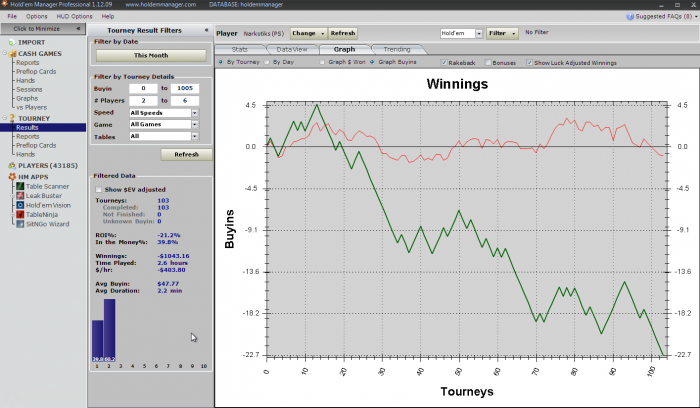
Task: Toggle the Bonuses checkbox
Action: tap(488, 62)
